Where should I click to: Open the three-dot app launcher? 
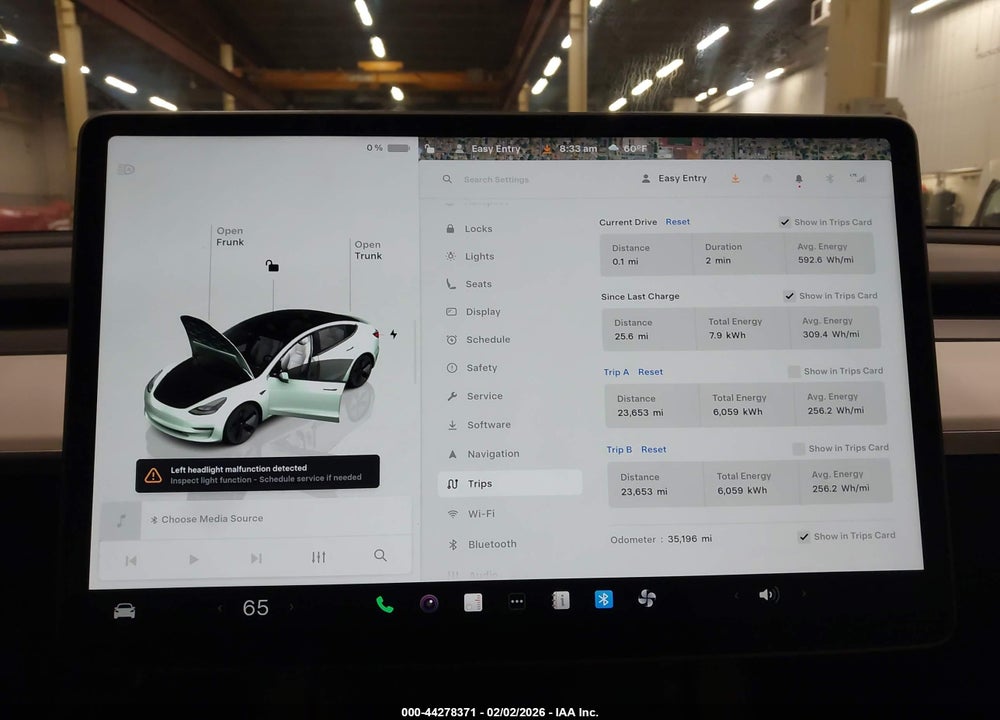tap(517, 601)
